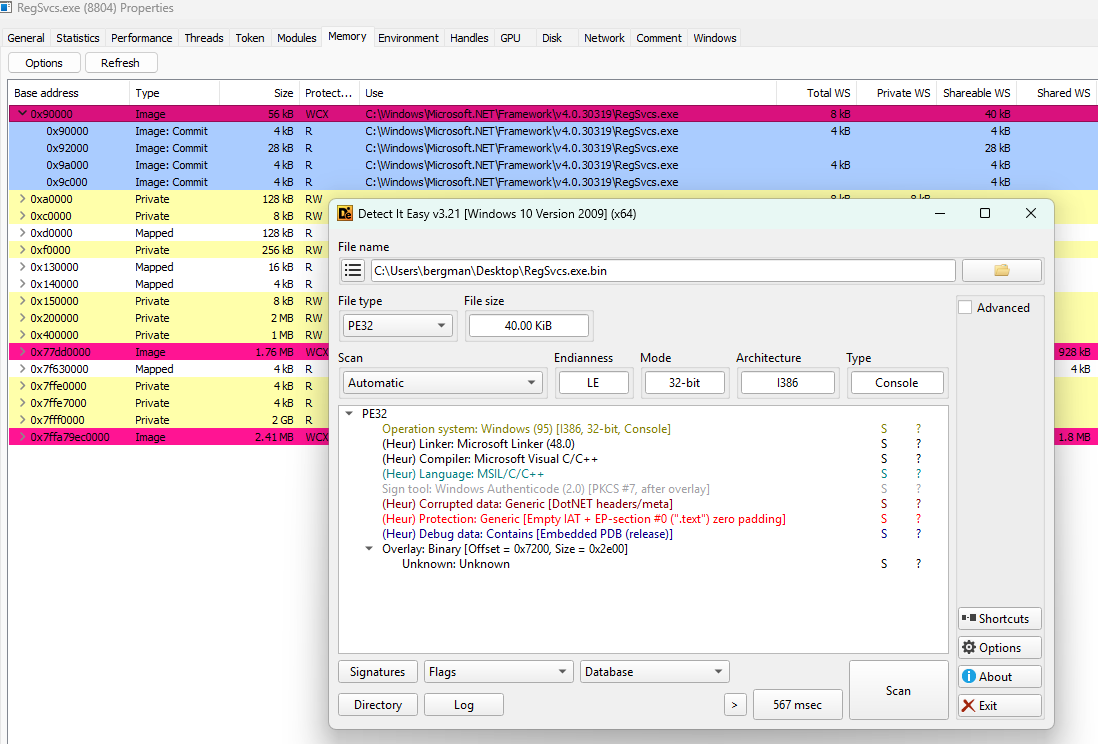Click the file name path field
The image size is (1098, 744).
coord(662,270)
